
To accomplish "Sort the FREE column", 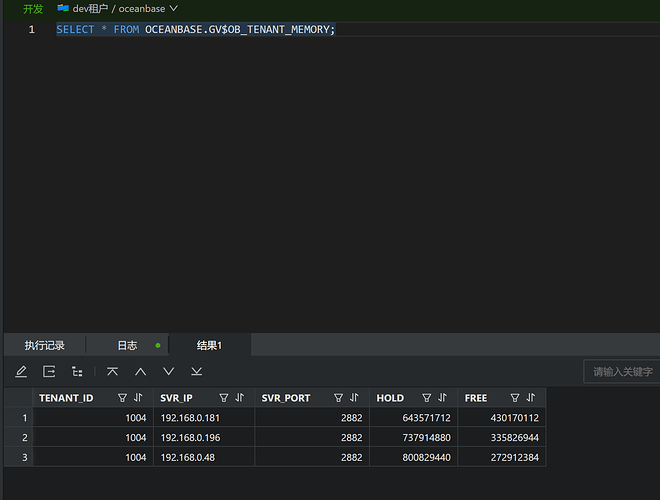I will click(x=531, y=398).
